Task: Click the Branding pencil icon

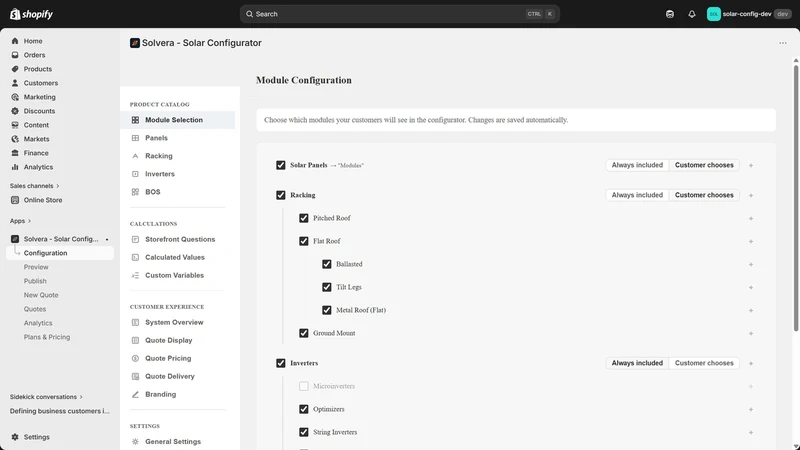Action: tap(135, 394)
